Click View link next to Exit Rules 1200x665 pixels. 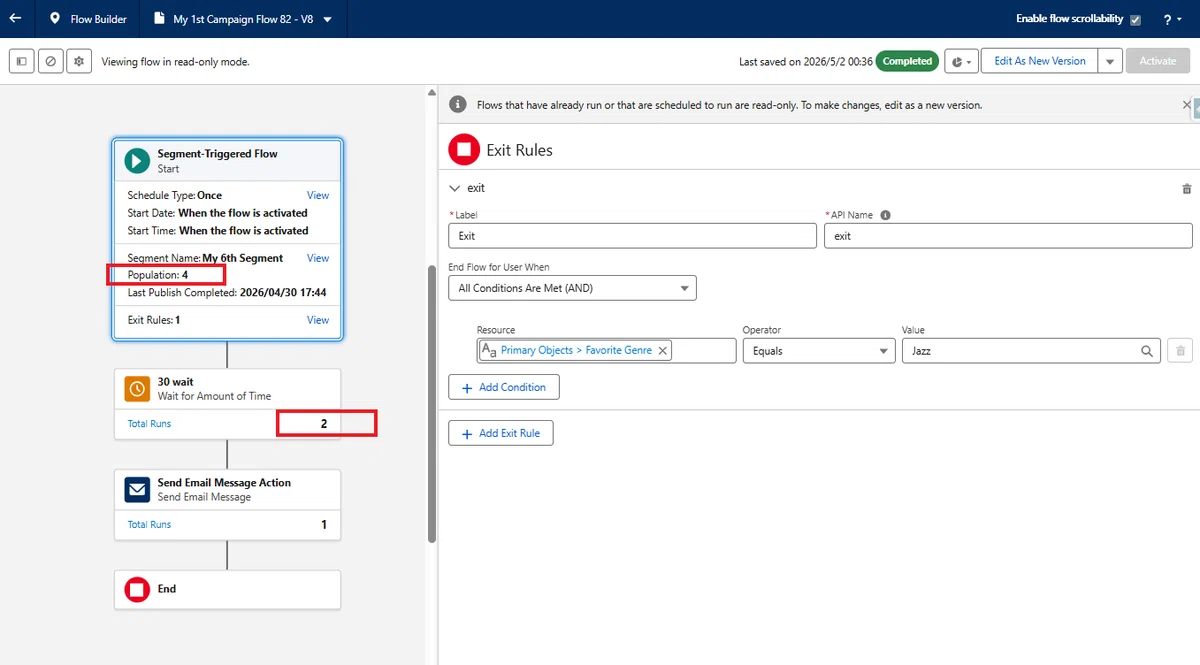pyautogui.click(x=318, y=320)
